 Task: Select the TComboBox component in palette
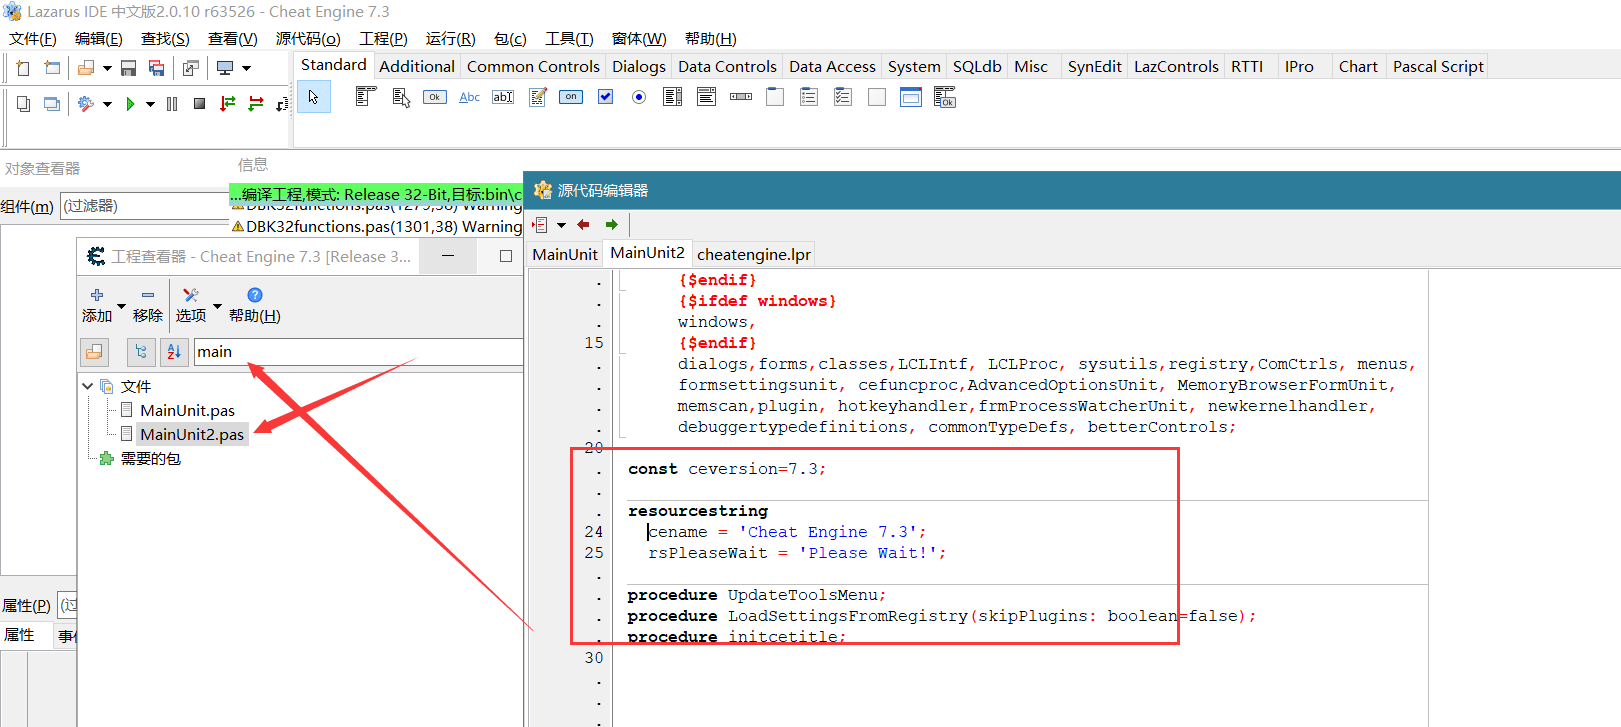[707, 97]
